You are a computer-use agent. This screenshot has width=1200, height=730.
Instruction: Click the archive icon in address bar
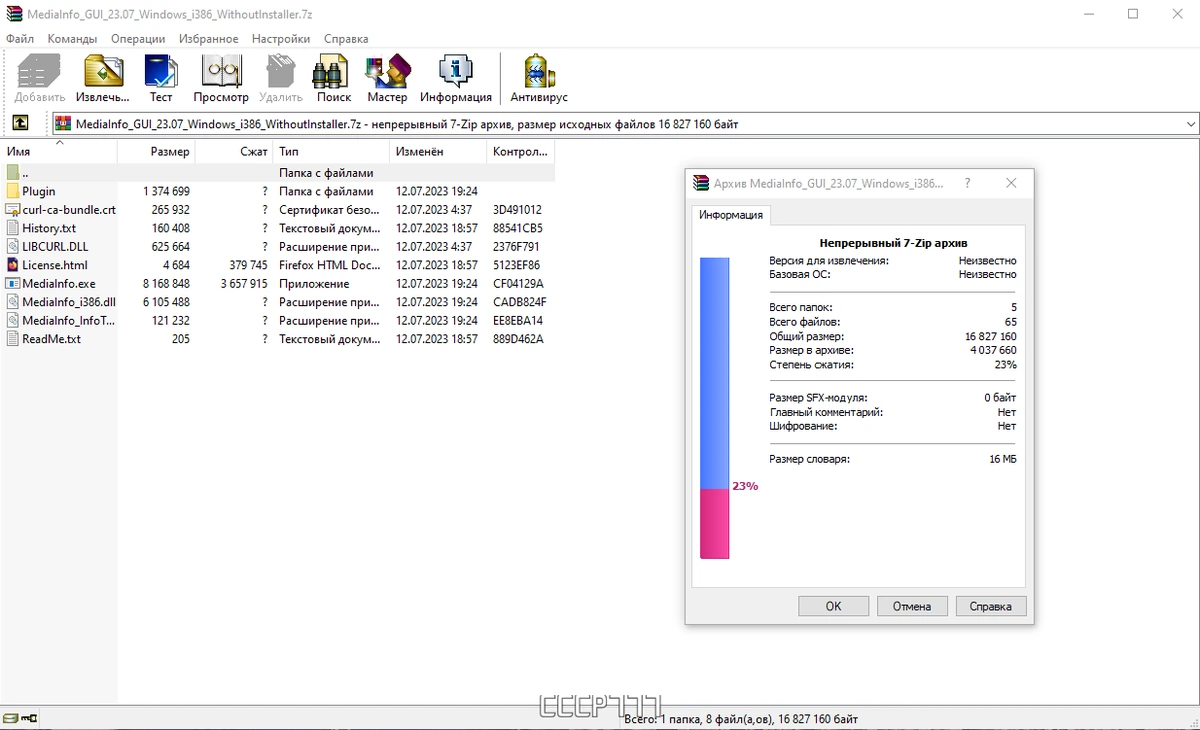click(x=63, y=124)
